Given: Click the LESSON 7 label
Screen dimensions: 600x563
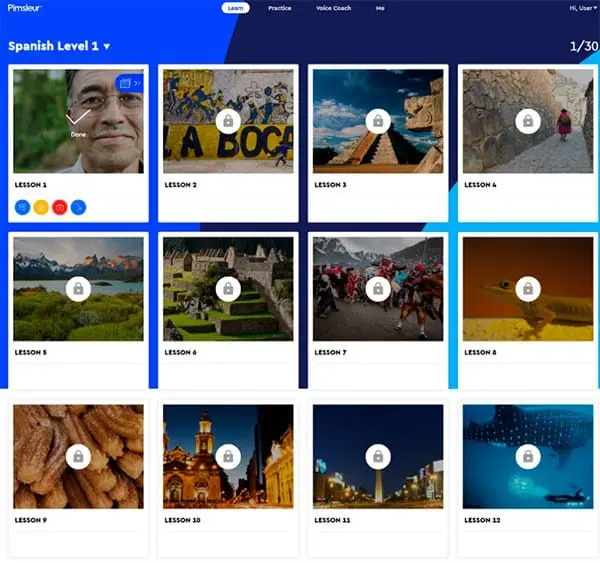Looking at the screenshot, I should (x=331, y=352).
